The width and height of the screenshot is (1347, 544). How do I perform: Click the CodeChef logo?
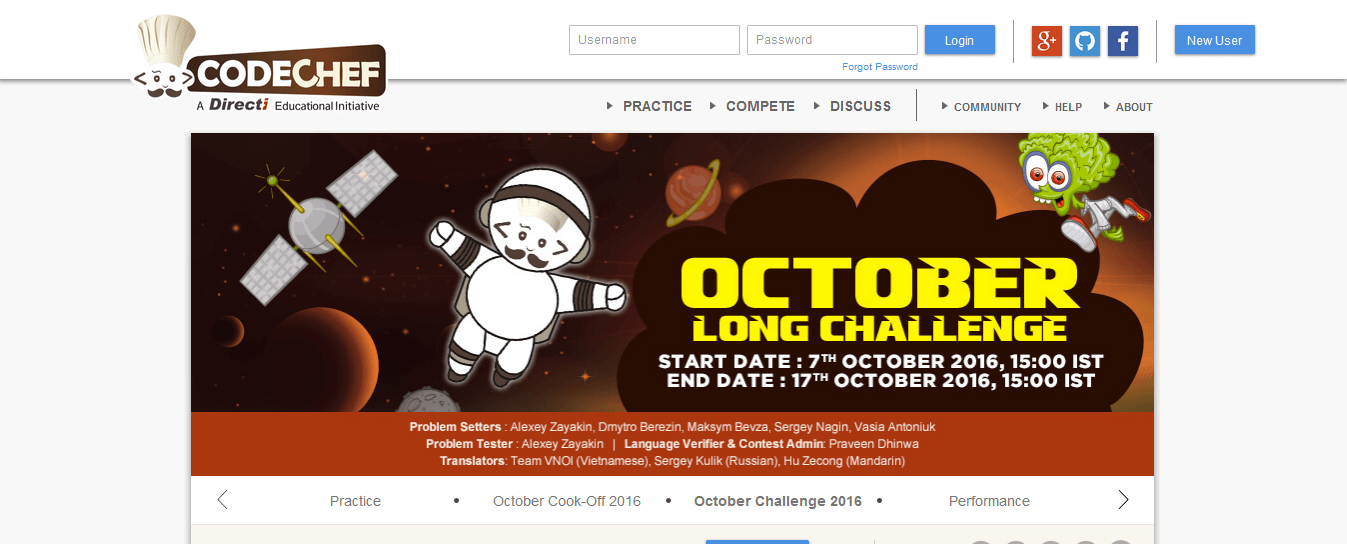[259, 64]
